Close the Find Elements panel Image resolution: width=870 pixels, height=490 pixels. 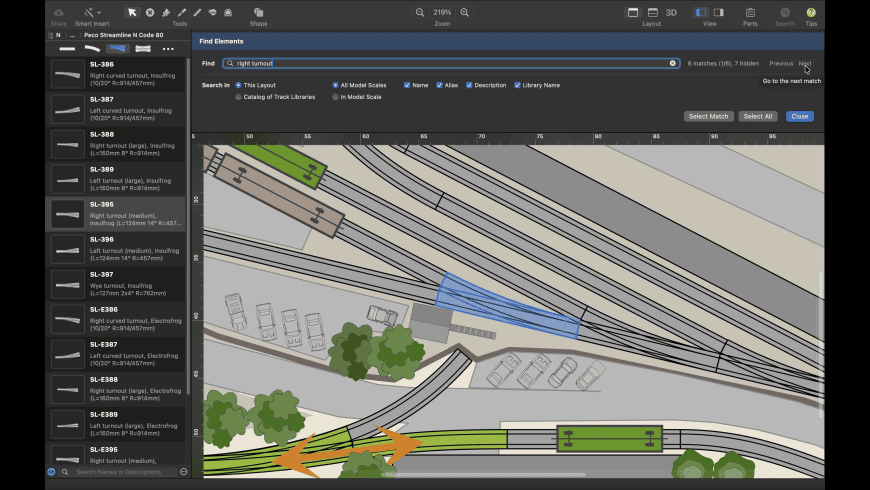click(800, 117)
